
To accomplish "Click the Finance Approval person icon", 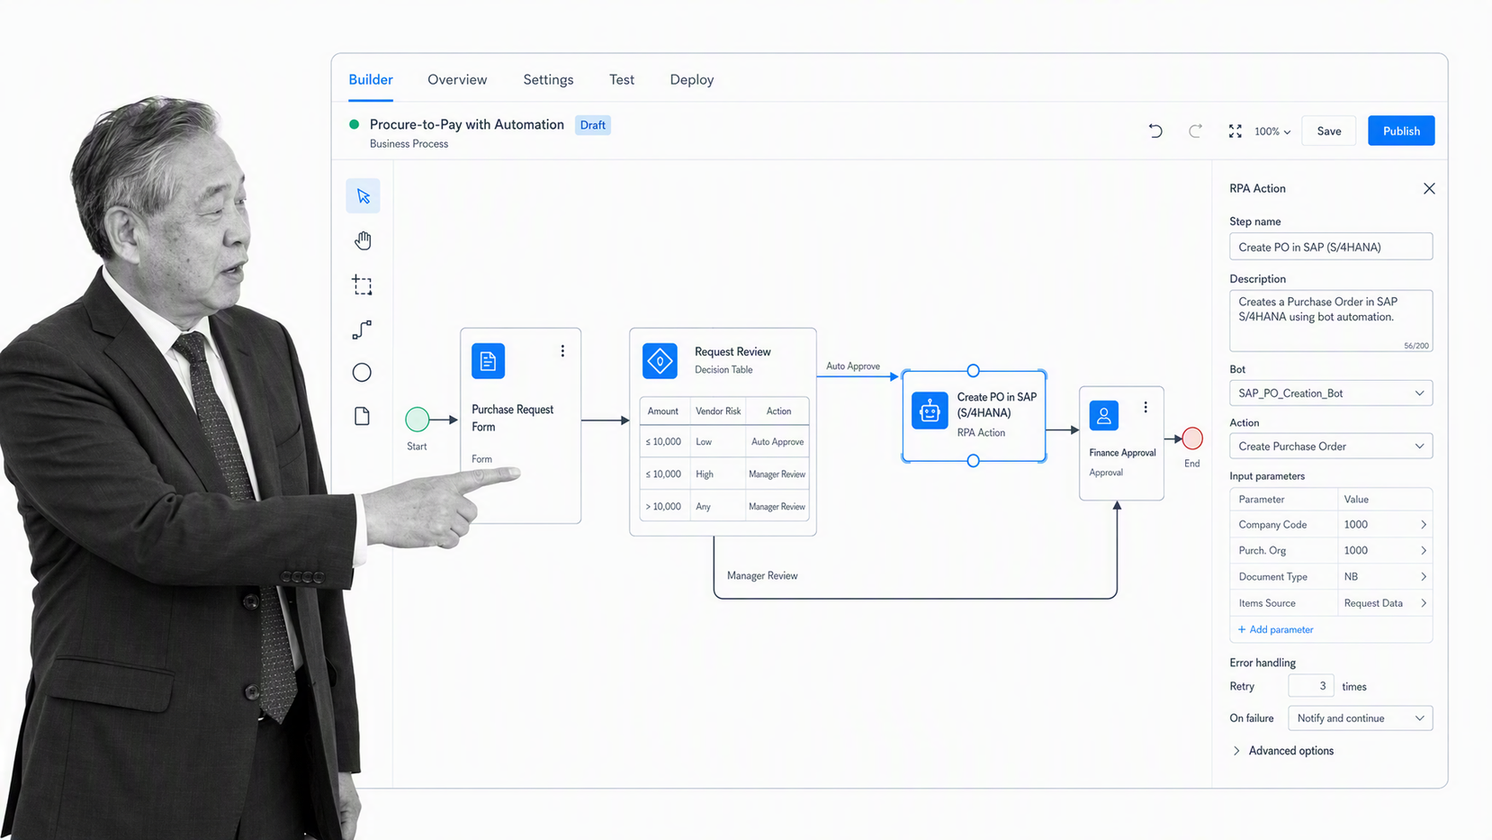I will [1104, 415].
